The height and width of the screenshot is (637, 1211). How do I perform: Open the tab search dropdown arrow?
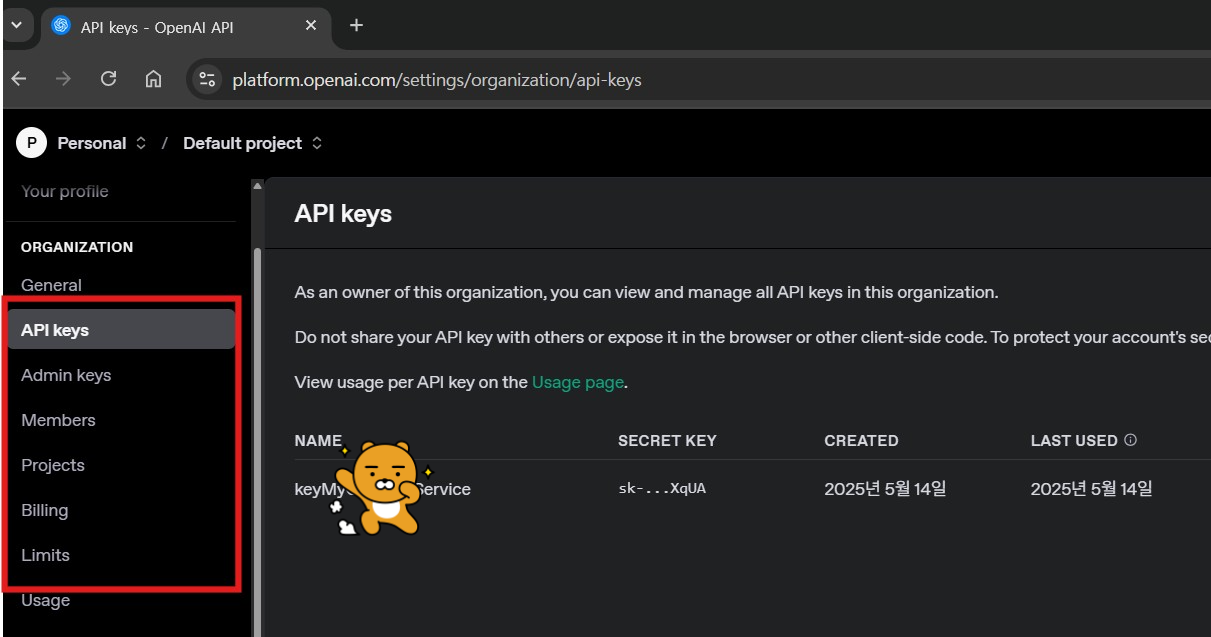tap(15, 25)
